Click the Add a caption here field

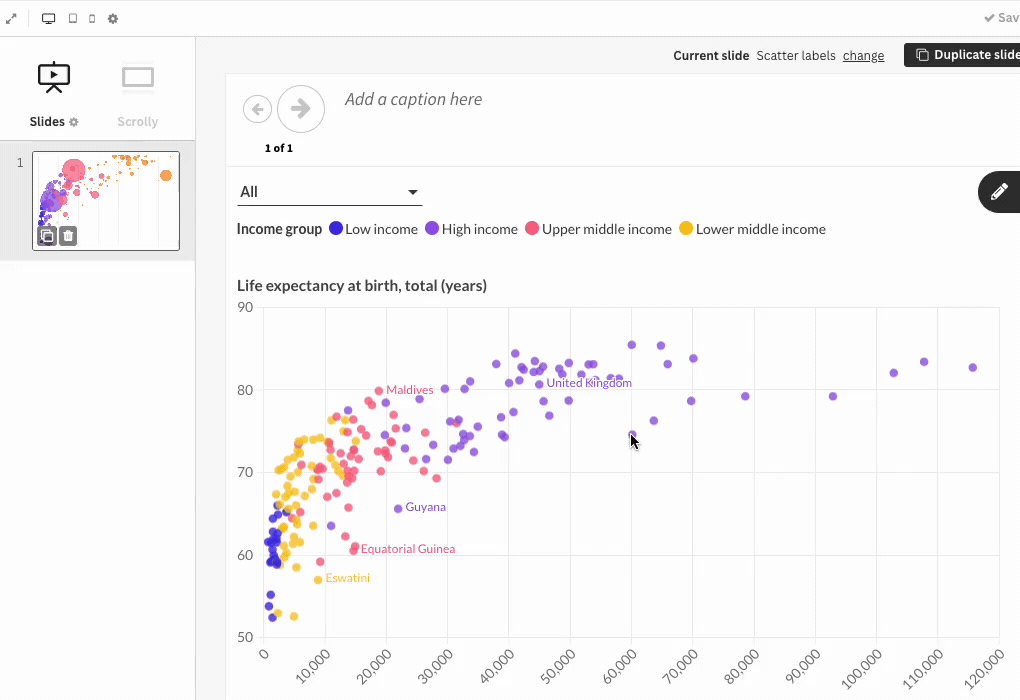(414, 99)
